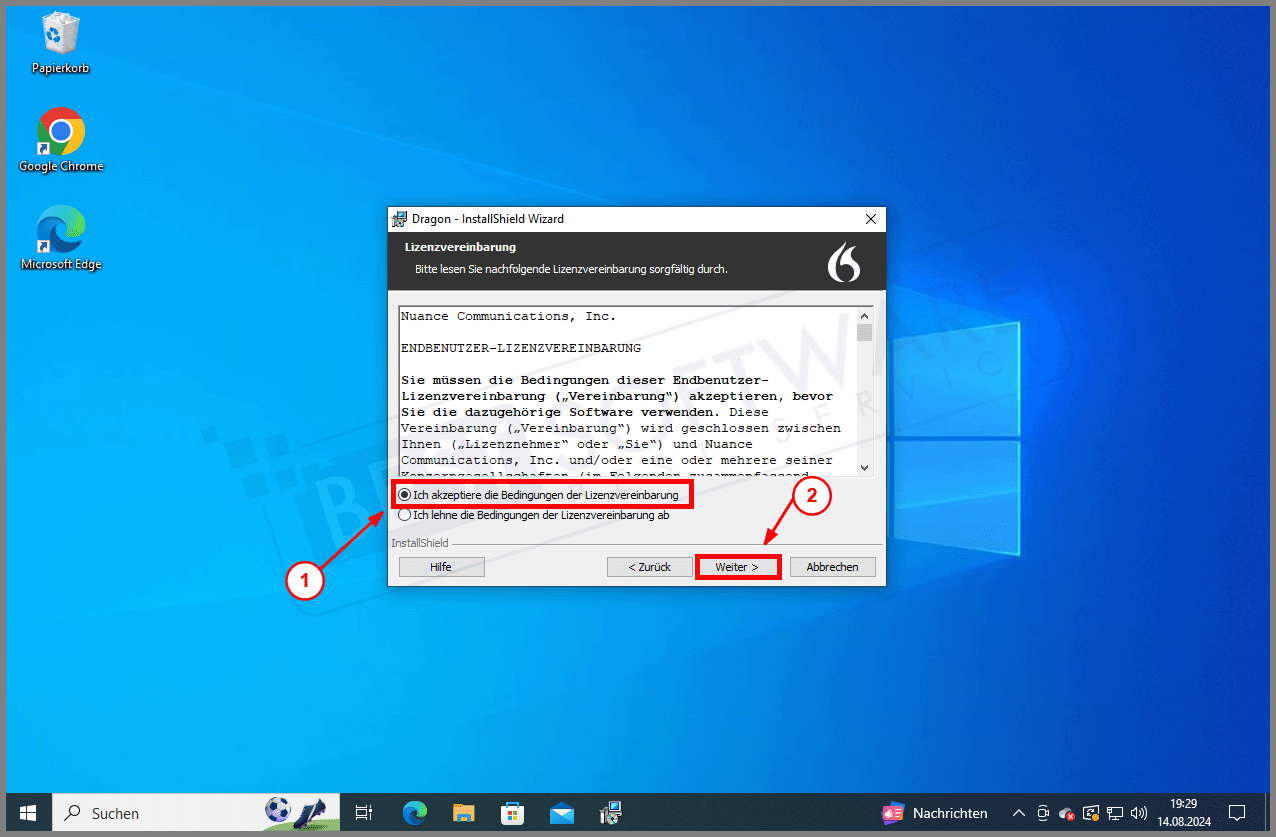Open the Start menu
Image resolution: width=1276 pixels, height=837 pixels.
pyautogui.click(x=27, y=813)
